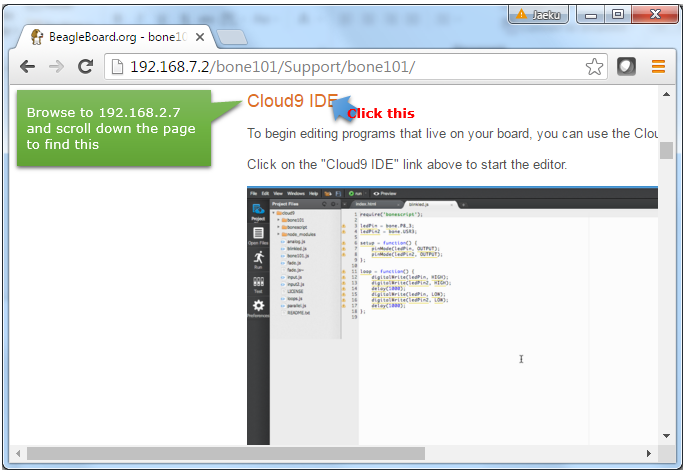Viewport: 687px width, 473px height.
Task: Close the BeagleBoard.org tab
Action: pos(200,37)
